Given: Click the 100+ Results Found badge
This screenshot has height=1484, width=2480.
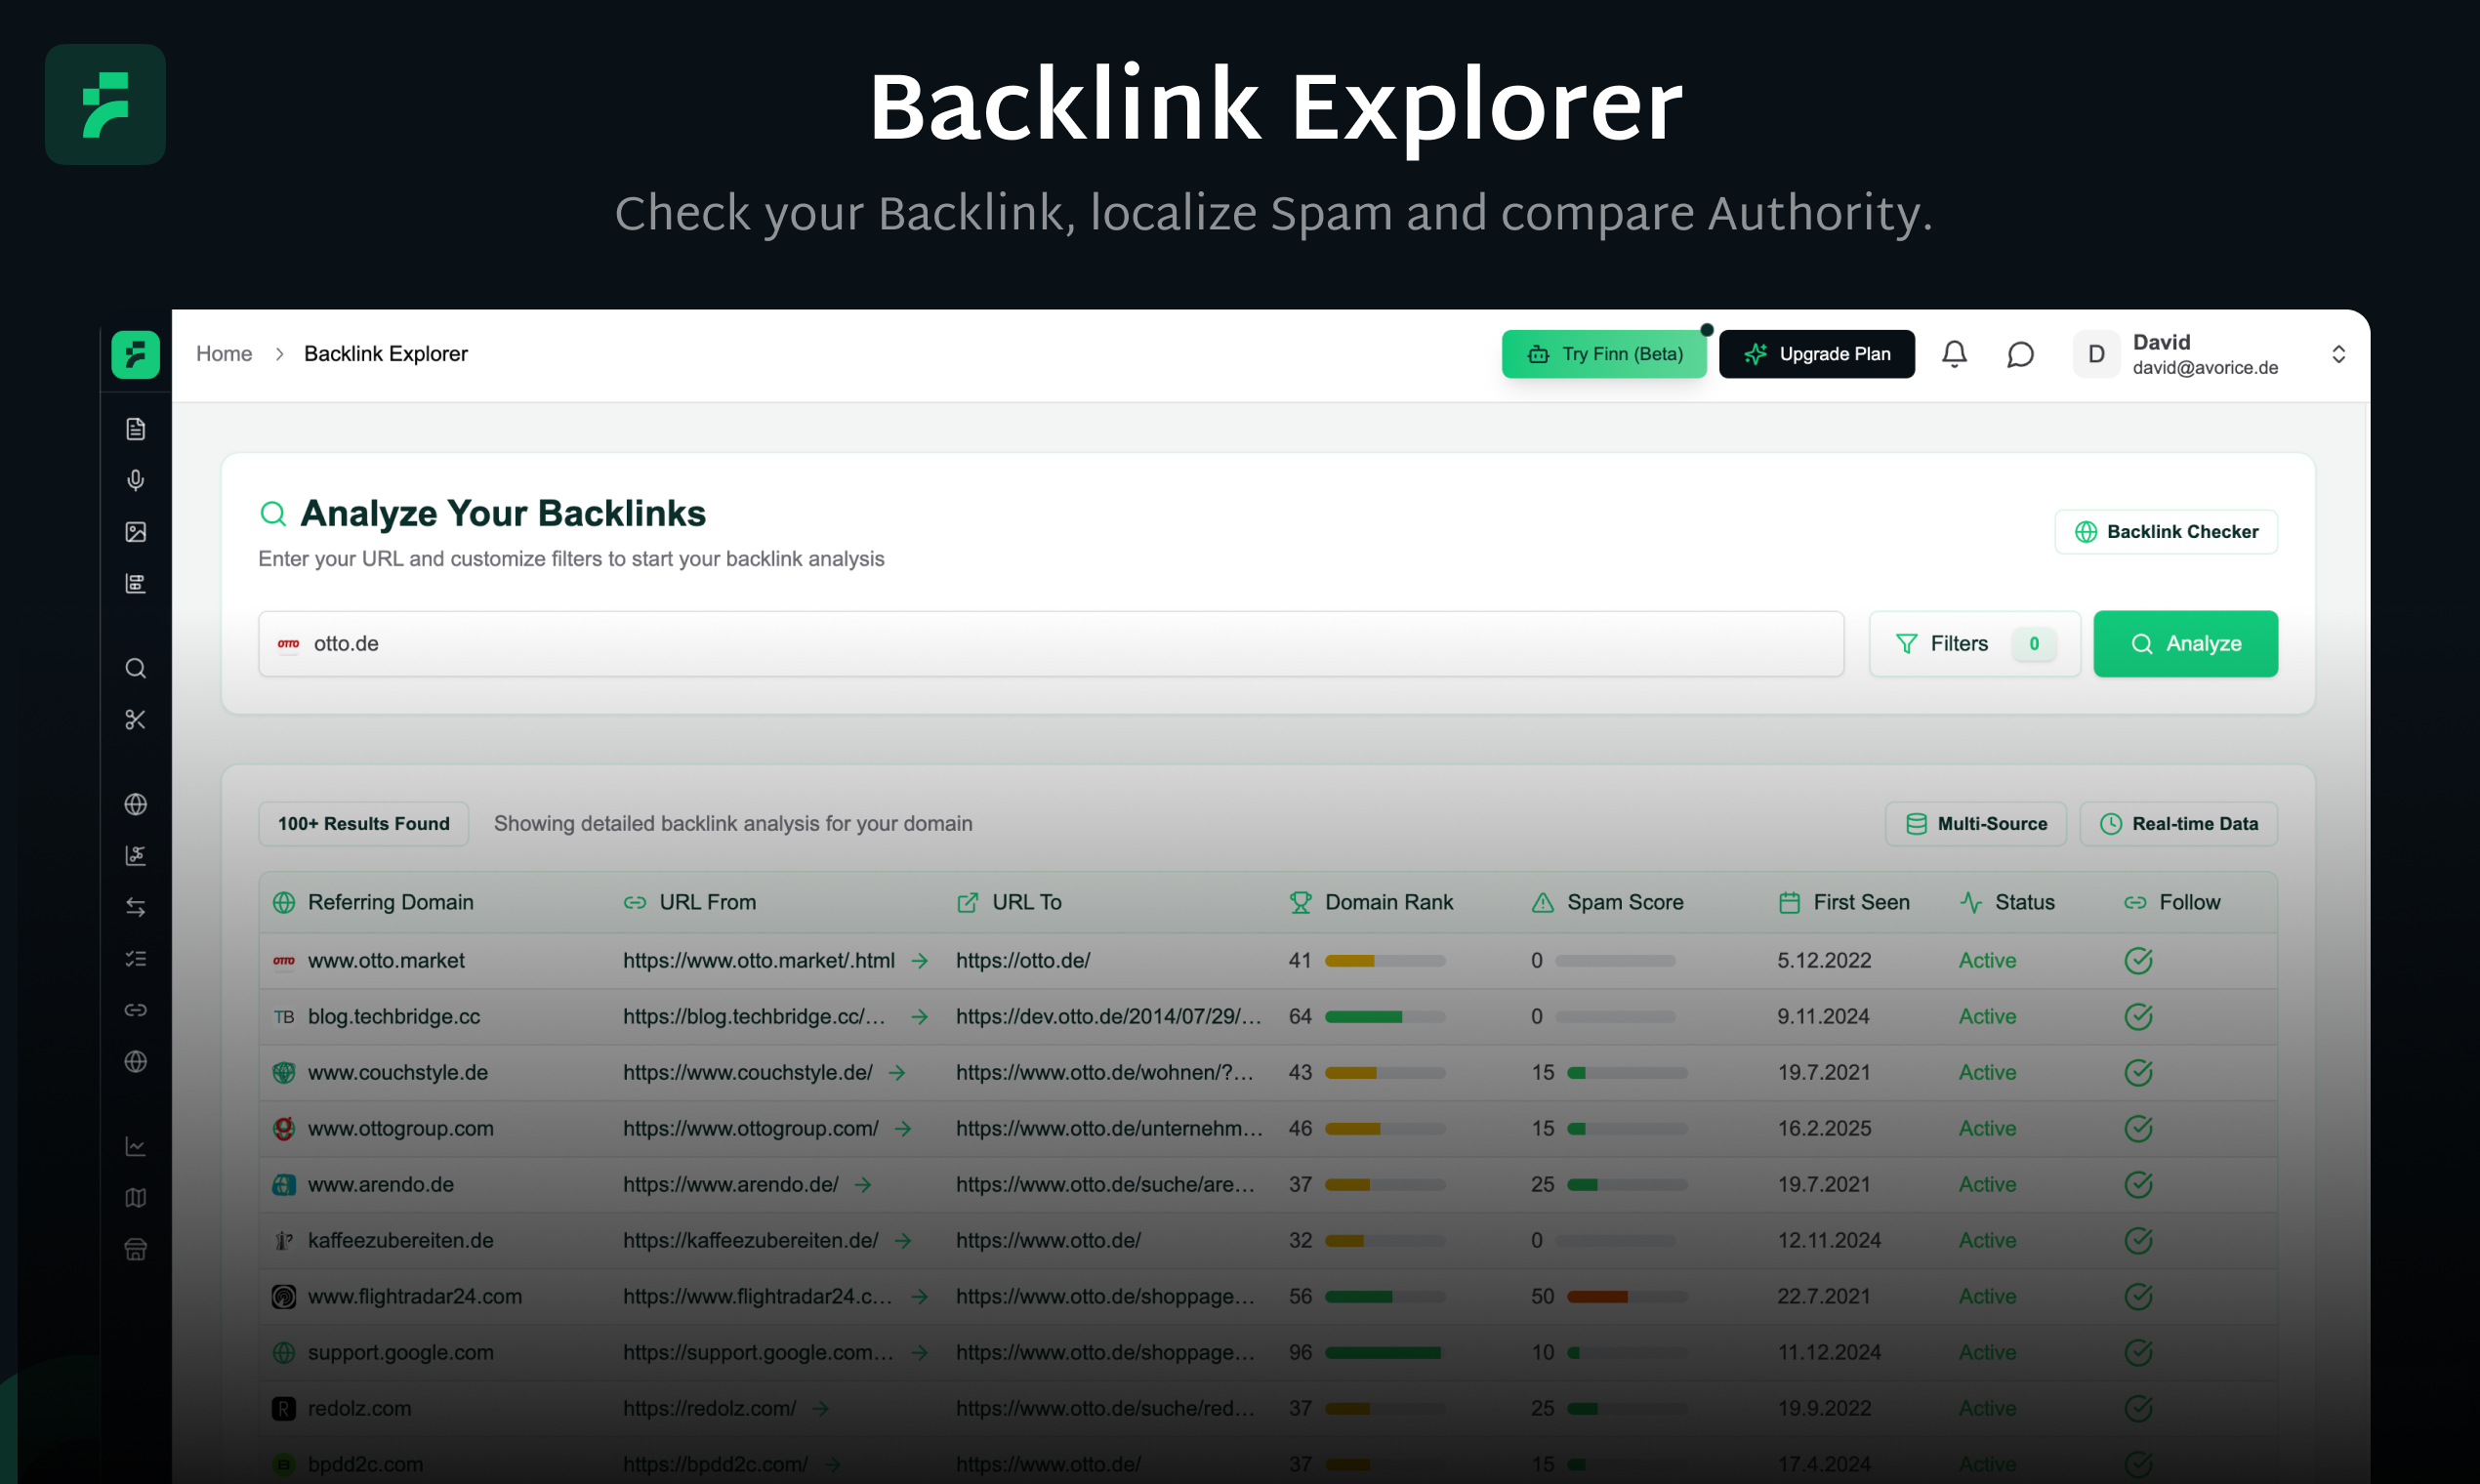Looking at the screenshot, I should [x=364, y=824].
